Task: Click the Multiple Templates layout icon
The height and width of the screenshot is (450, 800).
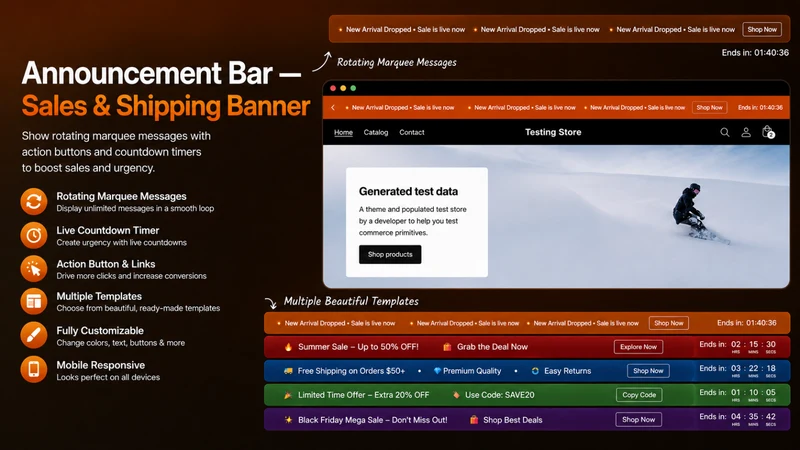Action: click(x=34, y=302)
